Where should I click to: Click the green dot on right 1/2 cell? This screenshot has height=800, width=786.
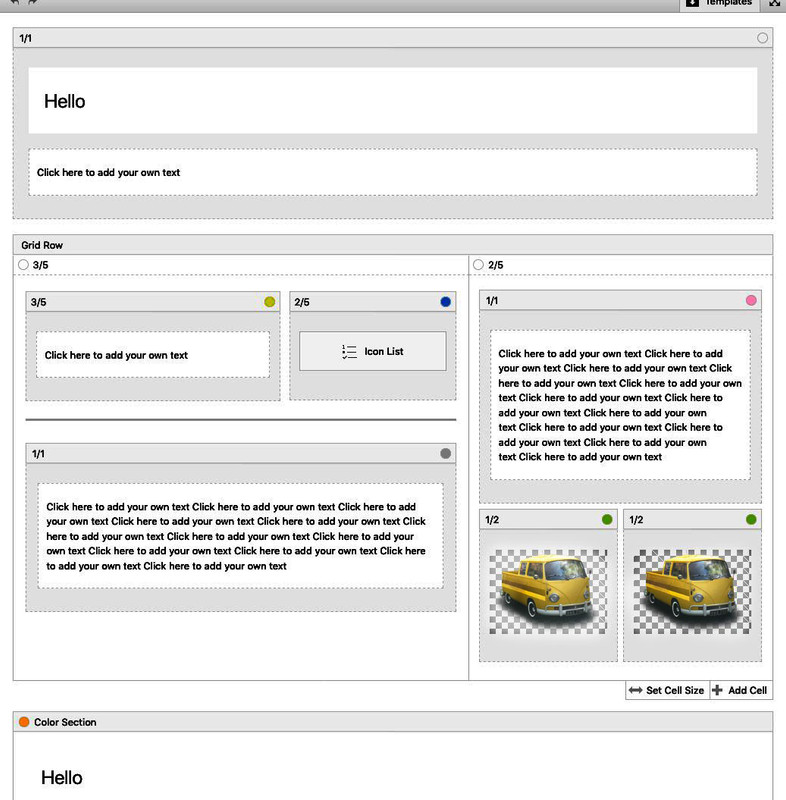(x=751, y=519)
